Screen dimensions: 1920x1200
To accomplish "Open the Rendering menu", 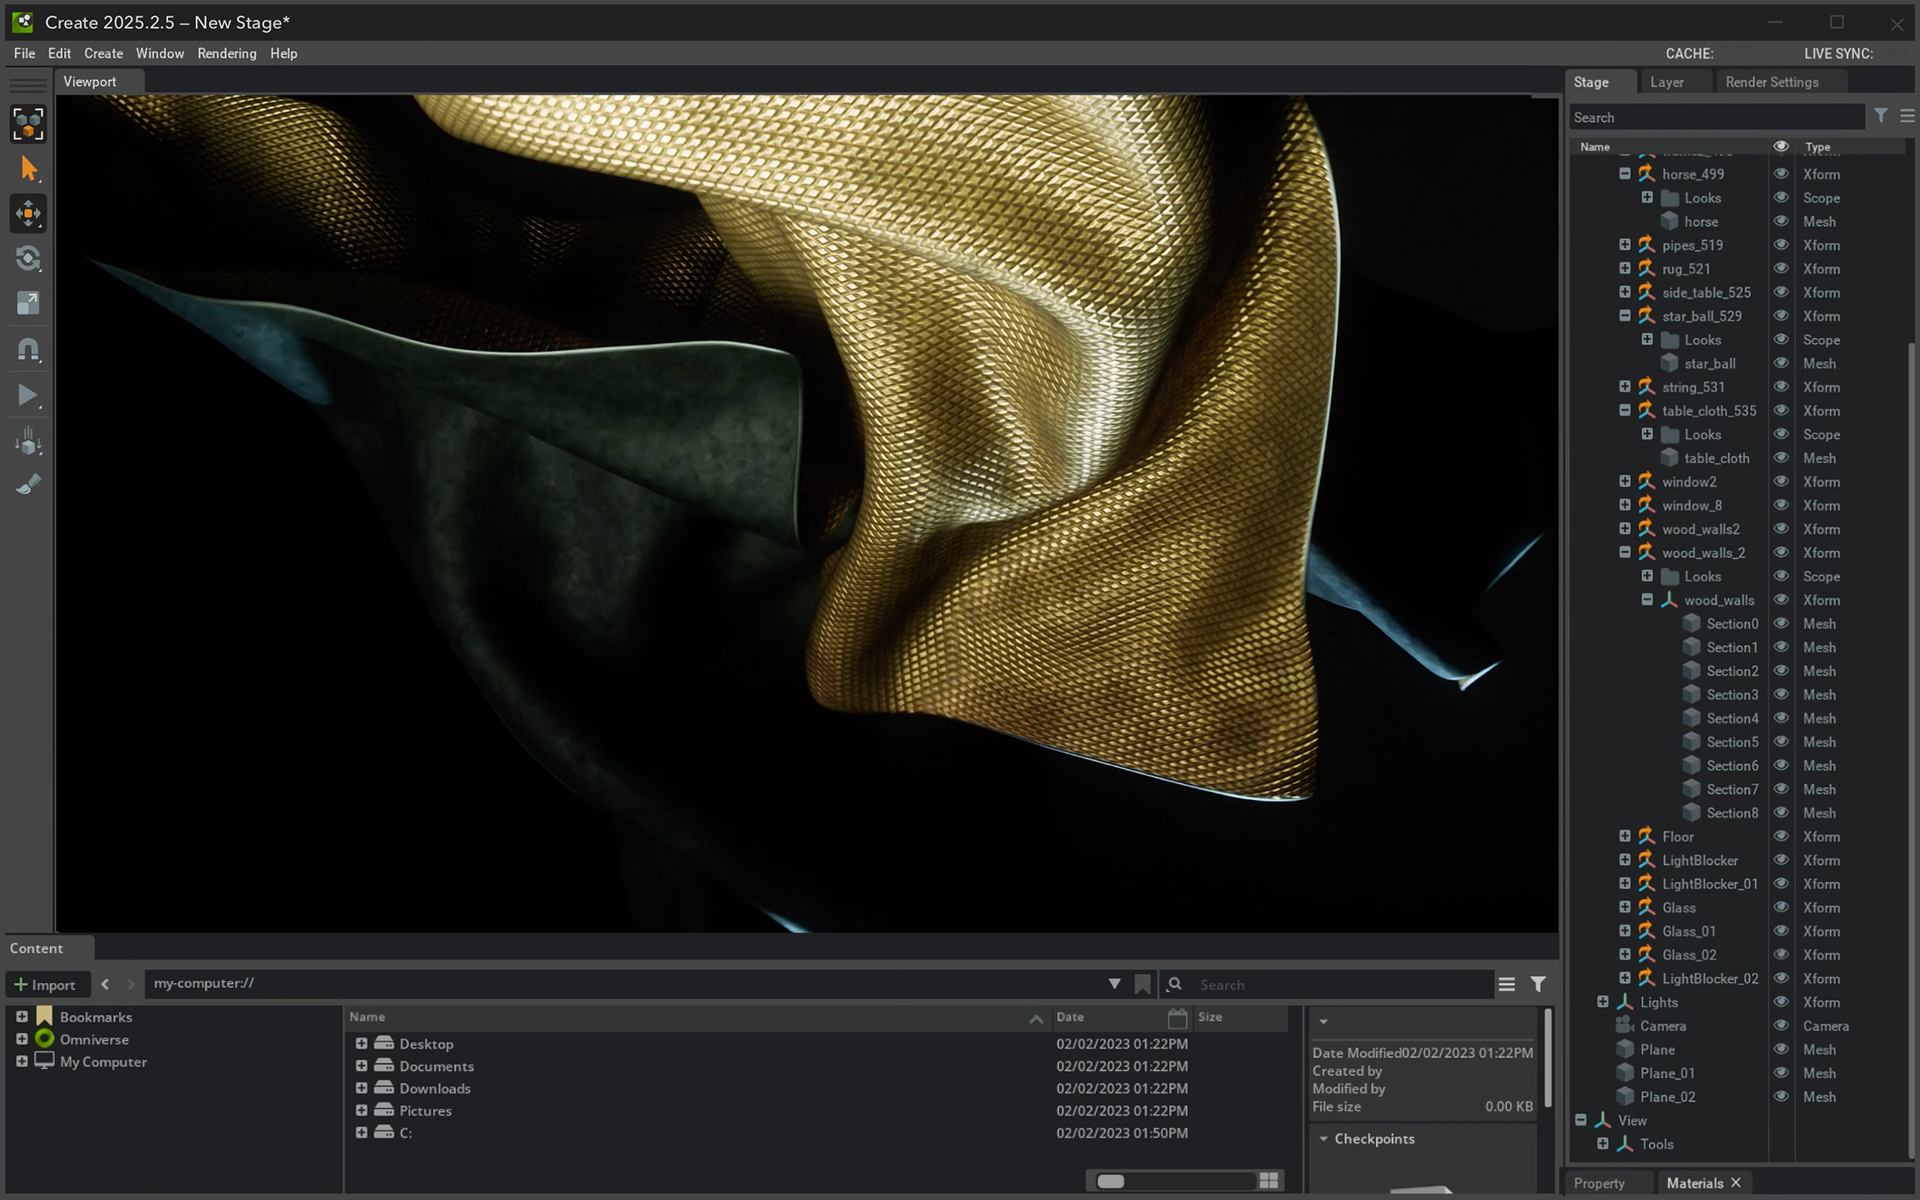I will 226,53.
